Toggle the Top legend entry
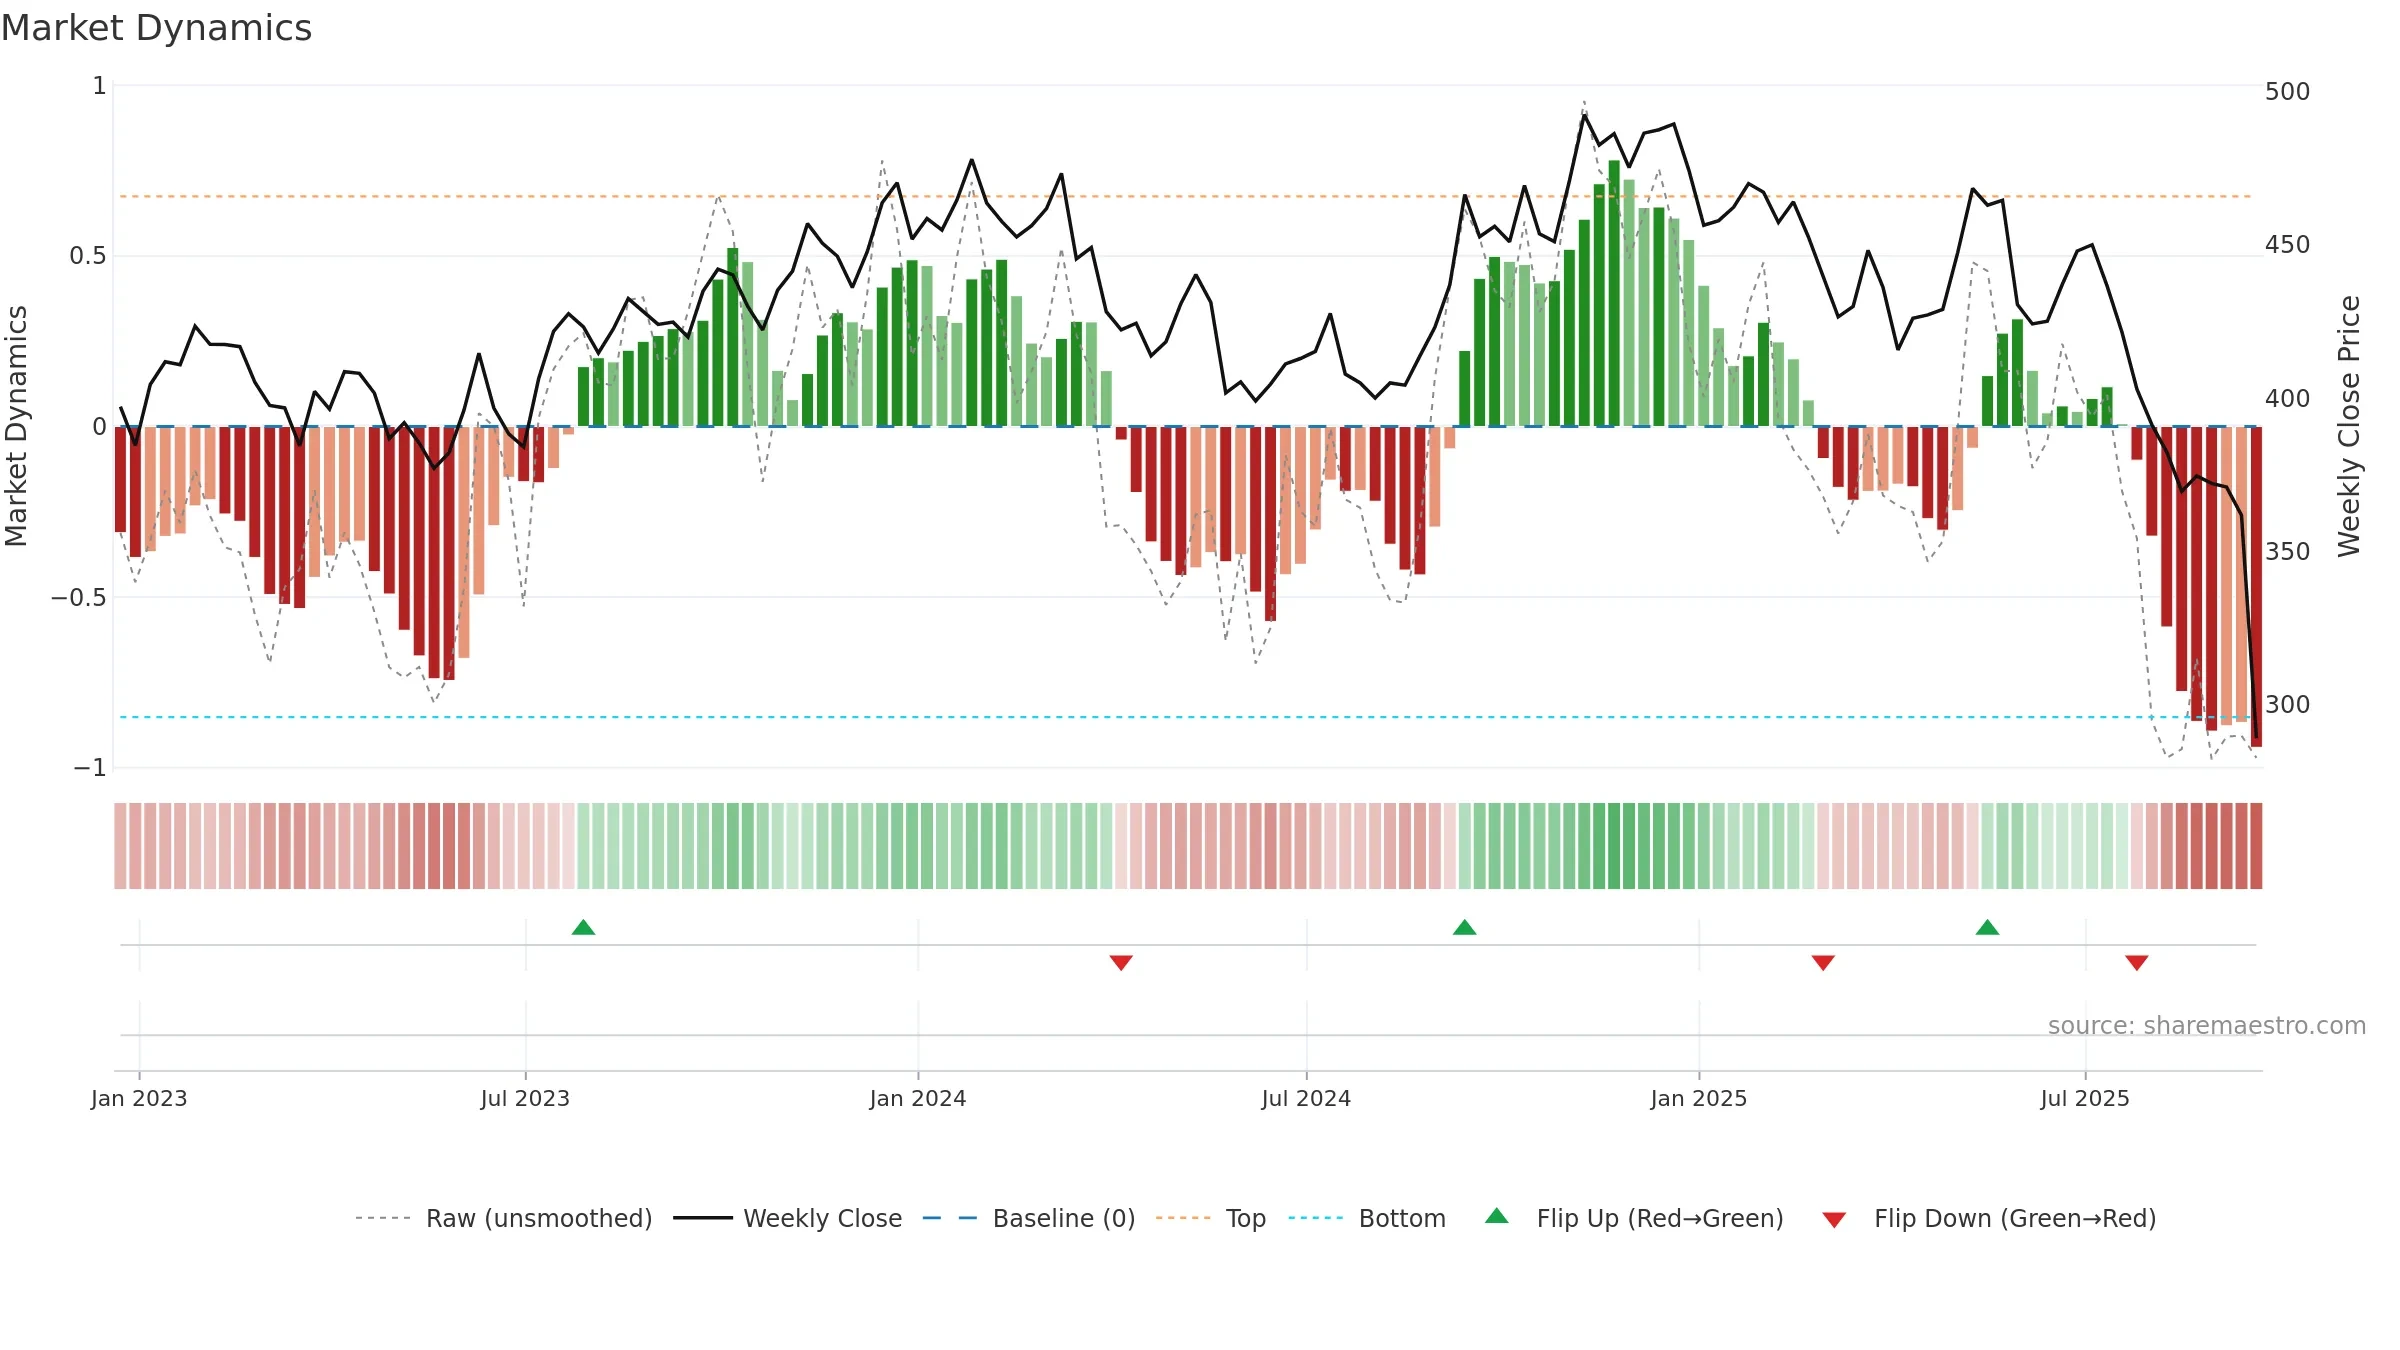Viewport: 2400px width, 1350px height. (x=1211, y=1218)
